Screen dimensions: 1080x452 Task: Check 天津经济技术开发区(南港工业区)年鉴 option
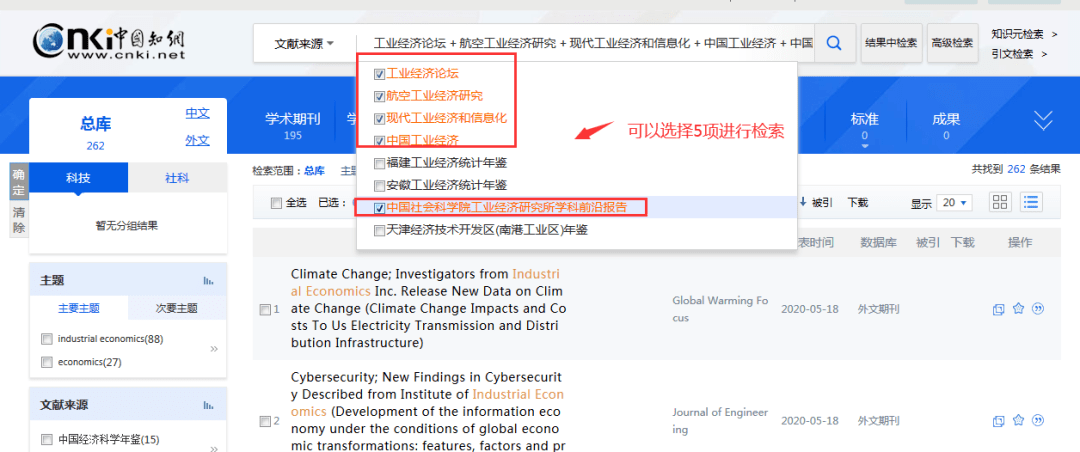point(379,231)
